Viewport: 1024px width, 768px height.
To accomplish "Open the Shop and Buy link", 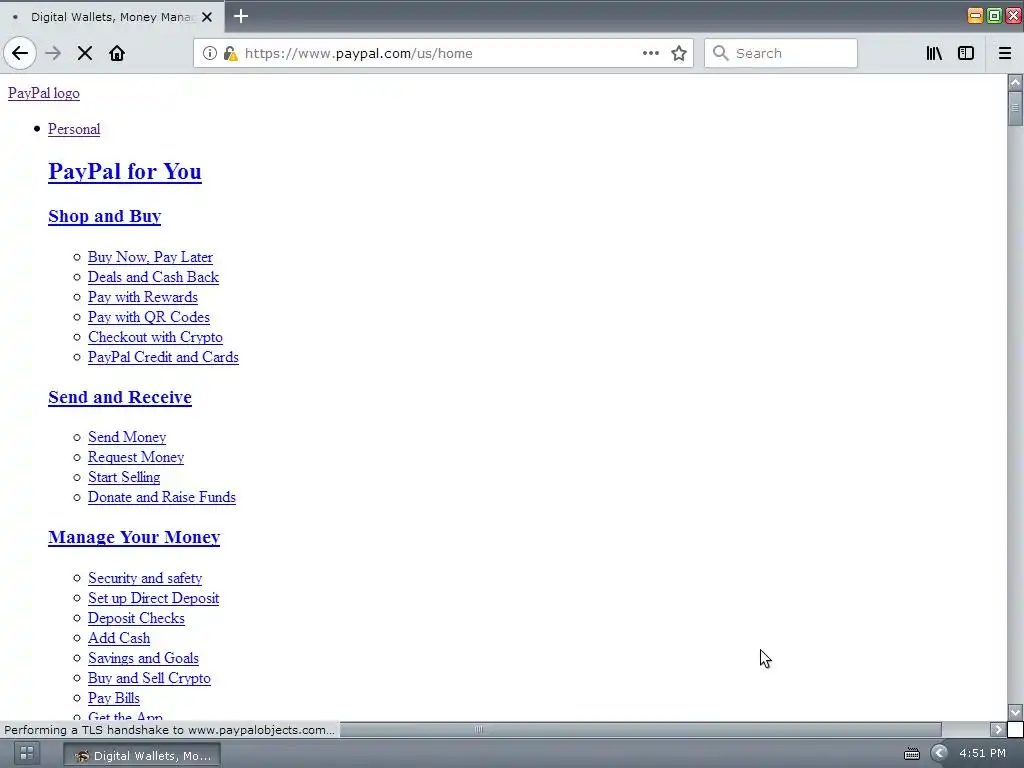I will (x=104, y=216).
